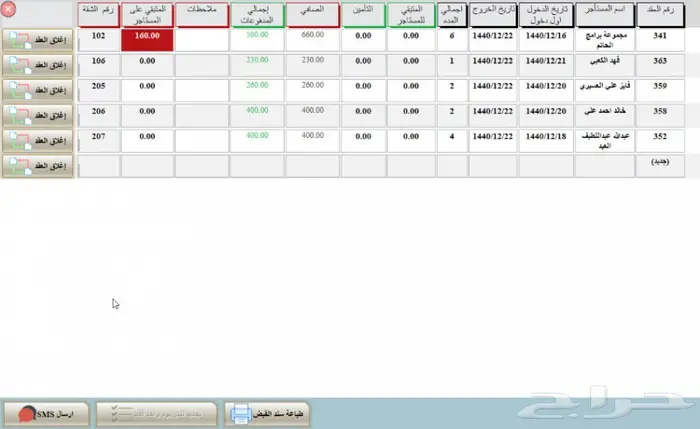Print the receipt voucher (طباعة سند القبض)

pyautogui.click(x=269, y=413)
